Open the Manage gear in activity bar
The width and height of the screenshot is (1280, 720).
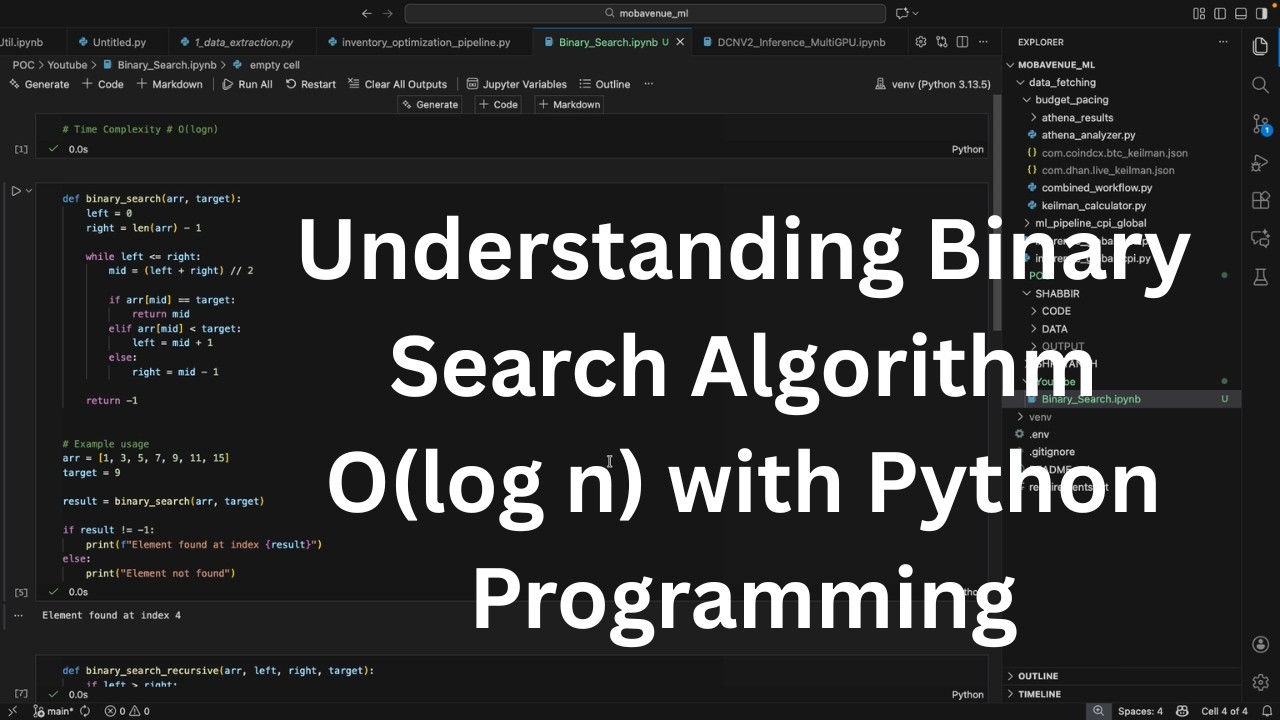1260,682
